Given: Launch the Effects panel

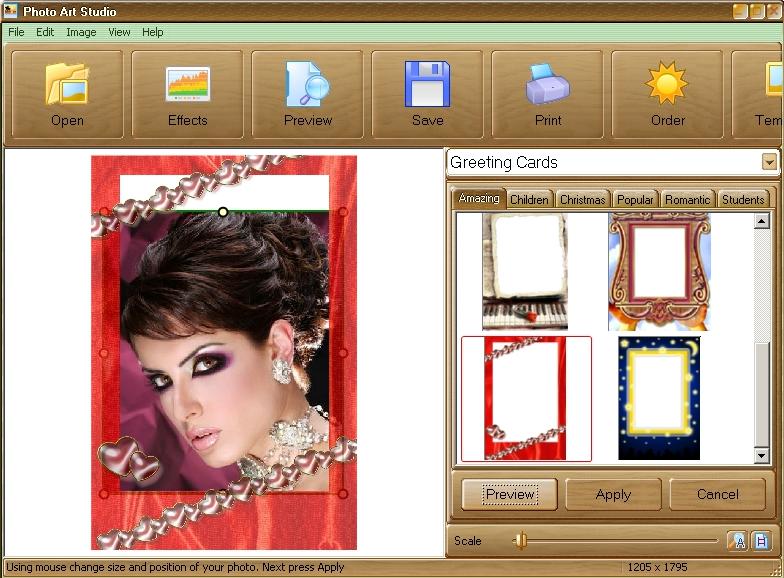Looking at the screenshot, I should pos(188,94).
